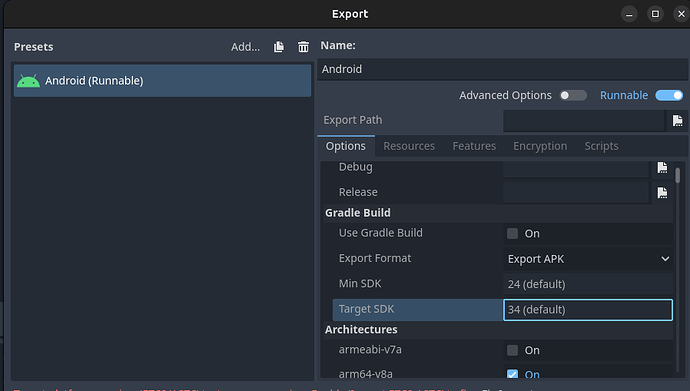Switch to the Encryption tab
Image resolution: width=690 pixels, height=391 pixels.
(540, 146)
